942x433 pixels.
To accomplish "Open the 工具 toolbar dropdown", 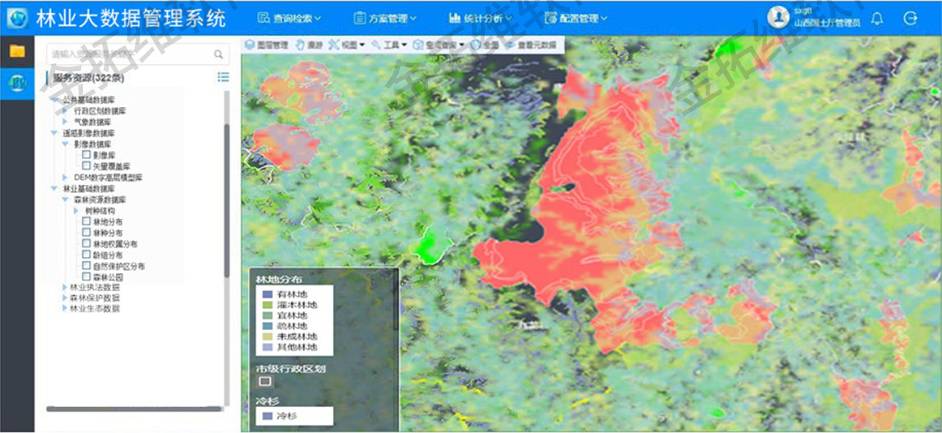I will click(x=388, y=45).
